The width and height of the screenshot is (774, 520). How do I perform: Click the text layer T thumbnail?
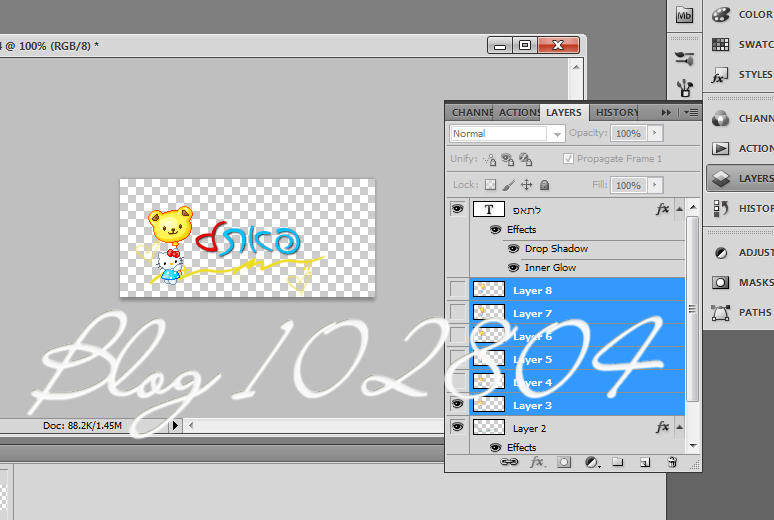pos(489,209)
